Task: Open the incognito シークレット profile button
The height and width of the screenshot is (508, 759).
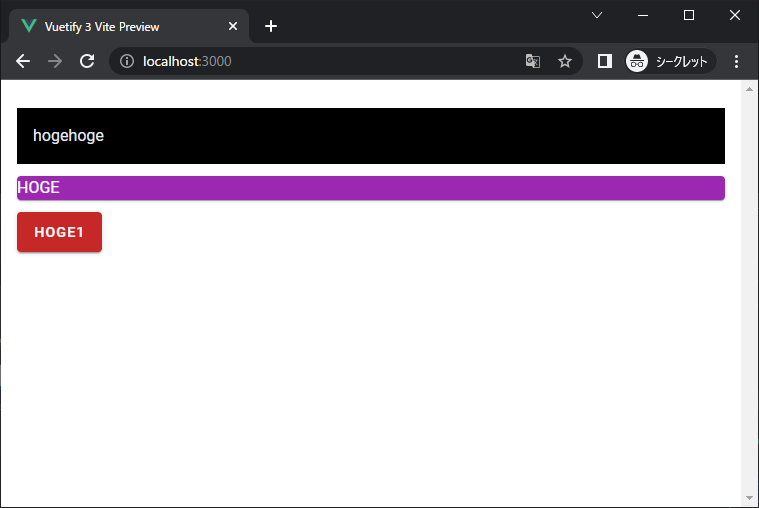Action: pos(670,61)
